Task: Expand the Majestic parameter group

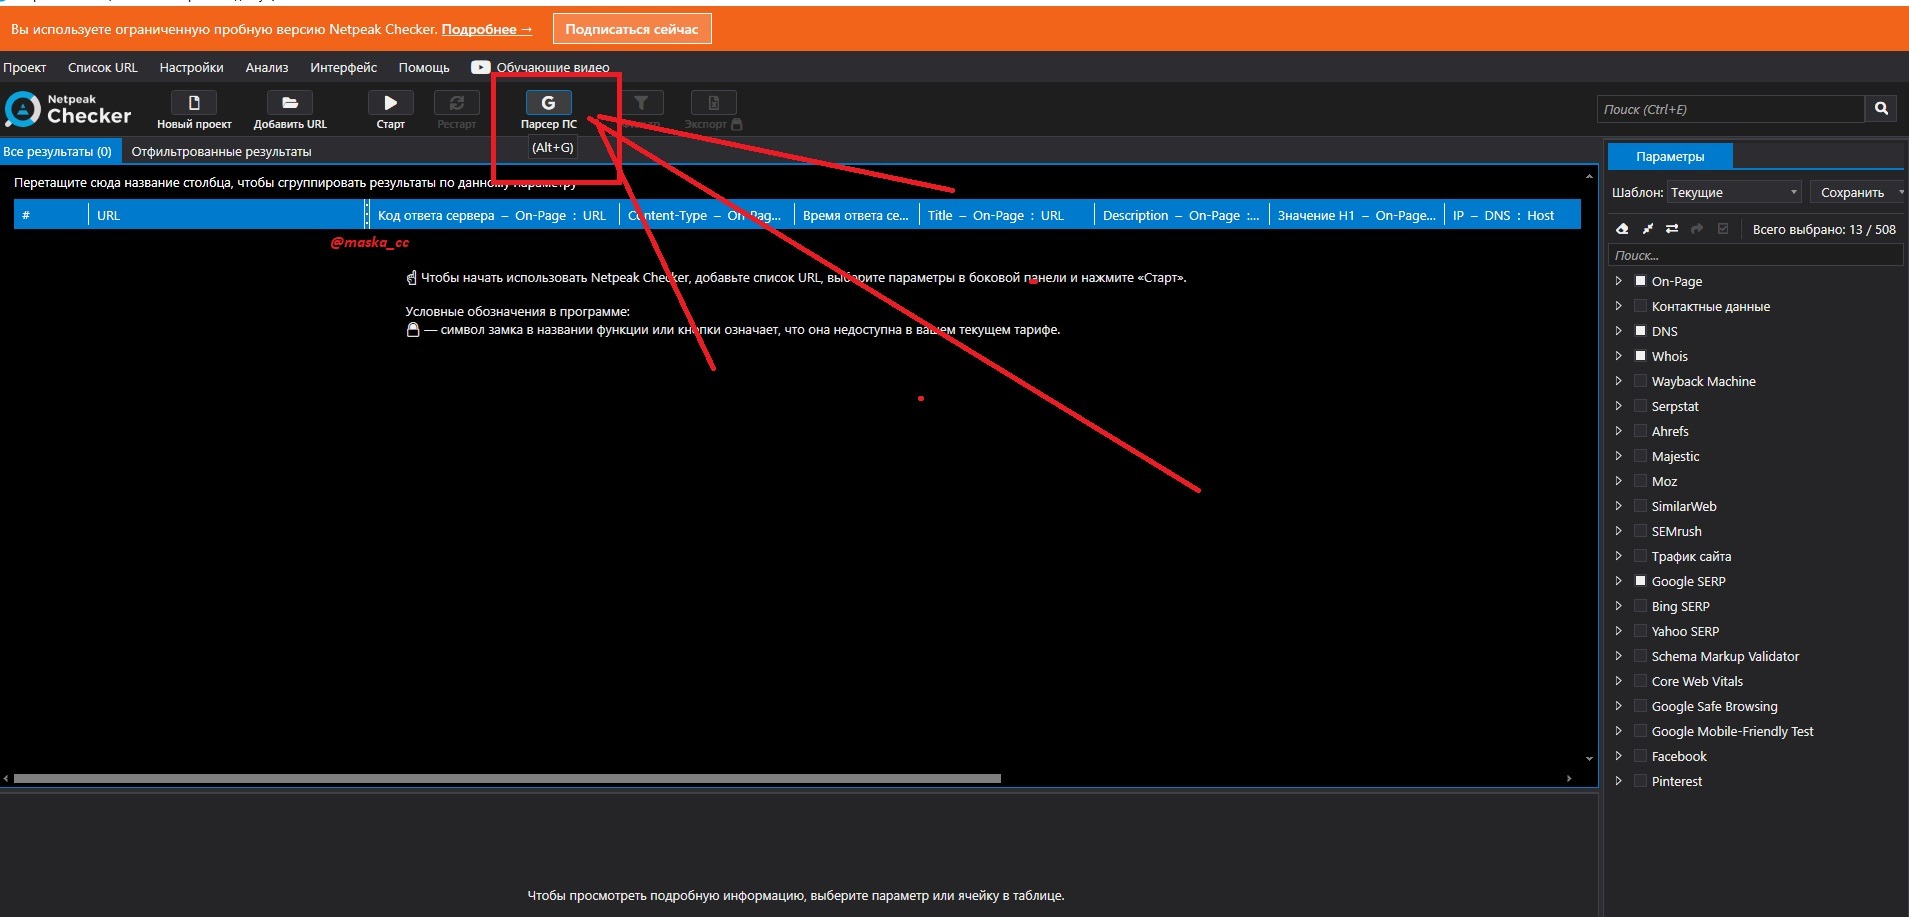Action: point(1618,456)
